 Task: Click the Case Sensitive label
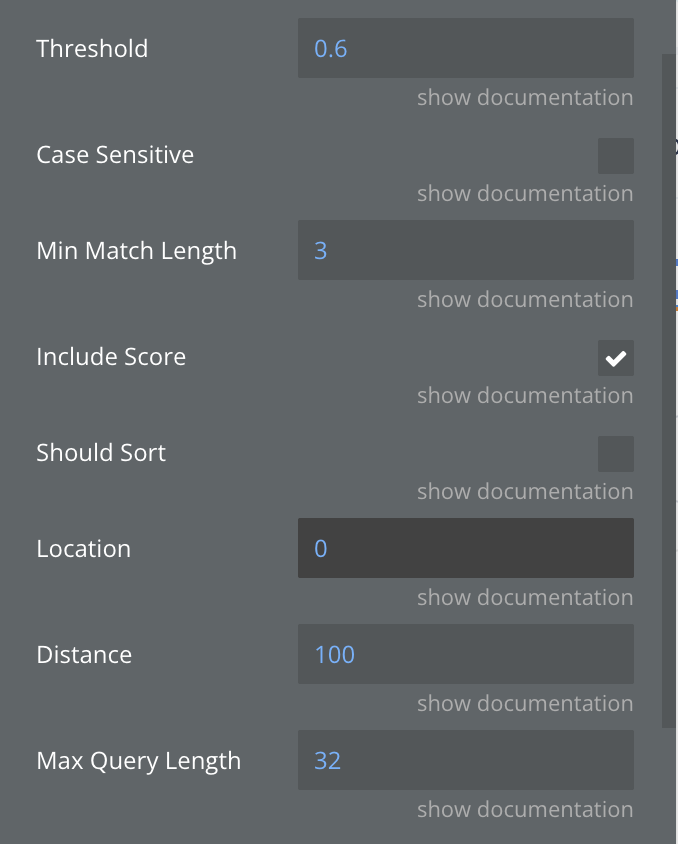click(x=115, y=155)
